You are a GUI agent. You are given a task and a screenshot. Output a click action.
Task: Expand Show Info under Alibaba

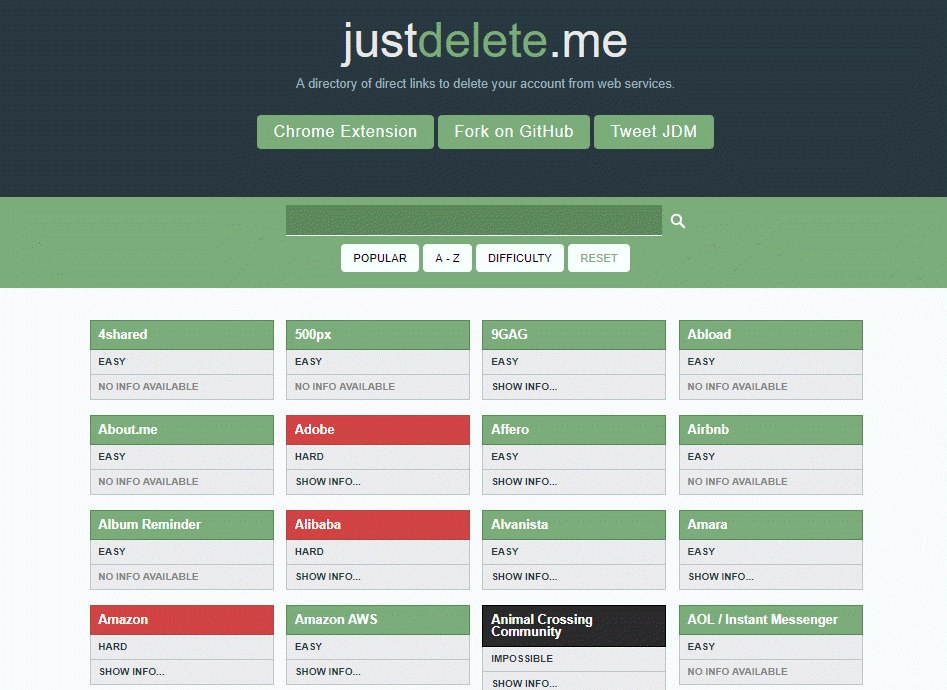click(328, 576)
